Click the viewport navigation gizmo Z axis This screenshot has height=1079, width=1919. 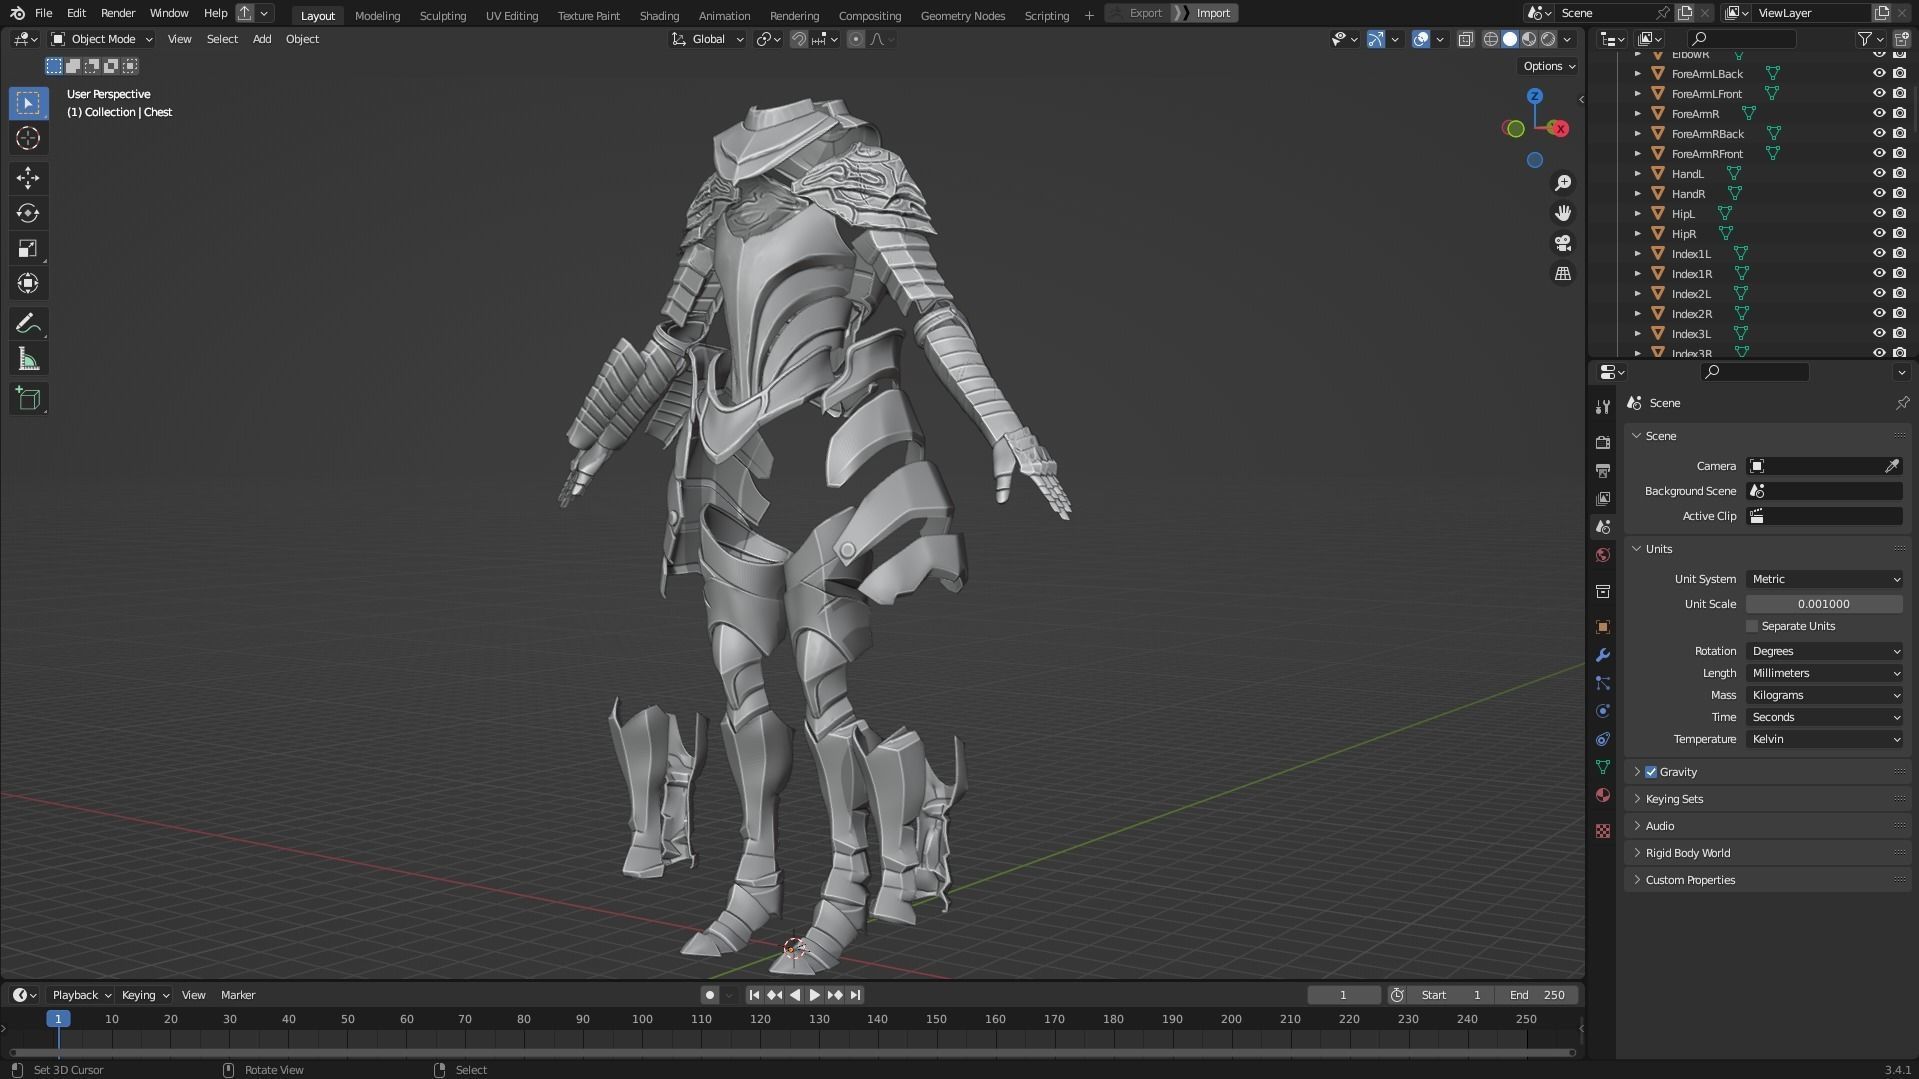[x=1534, y=96]
